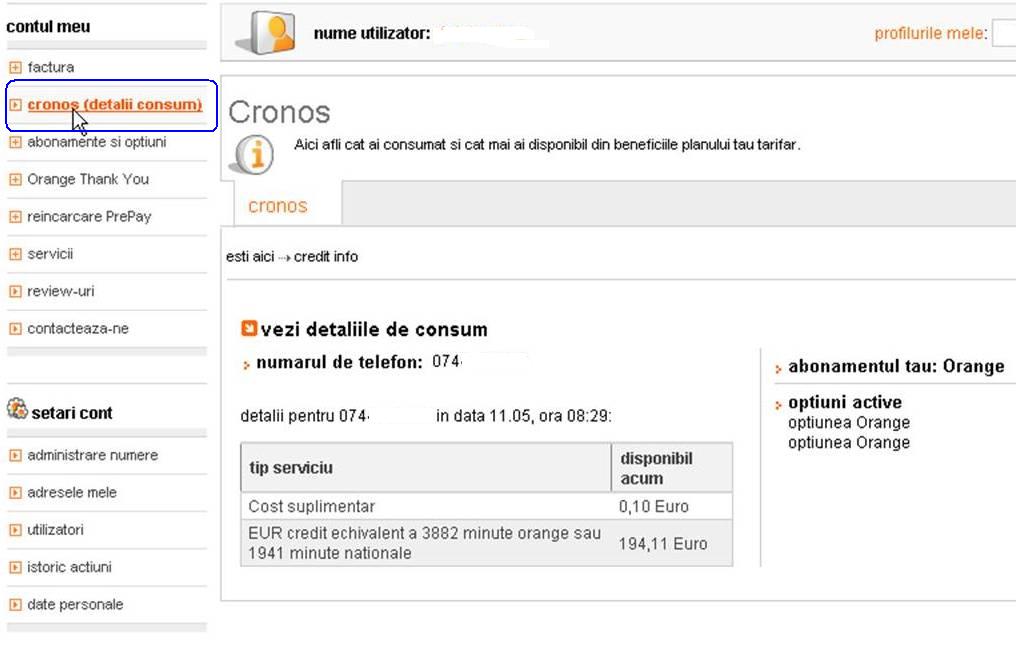Open istoric actiuni link
The image size is (1016, 649).
click(69, 567)
